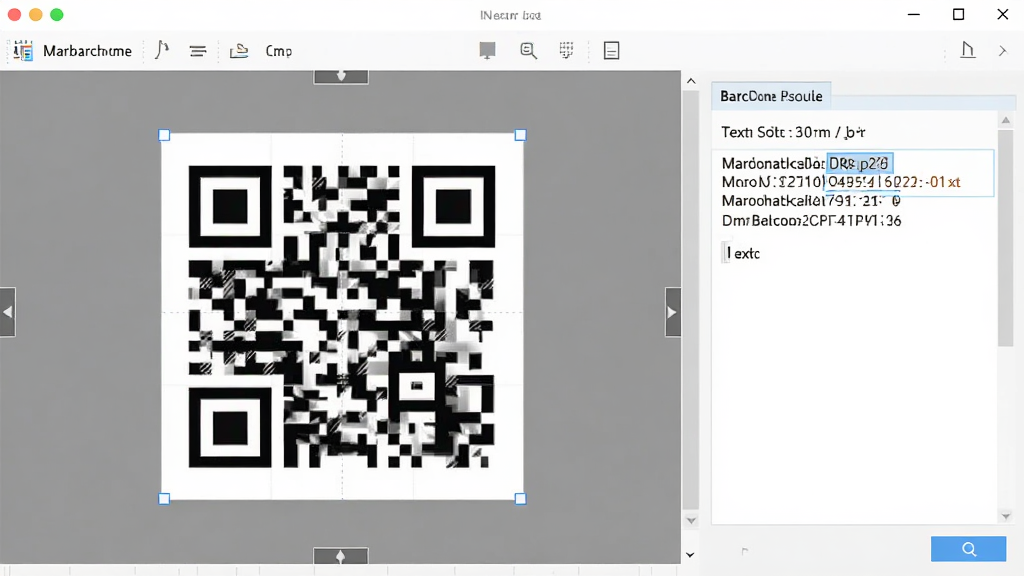1024x576 pixels.
Task: Expand toolbar overflow chevron at far right
Action: (x=1002, y=50)
